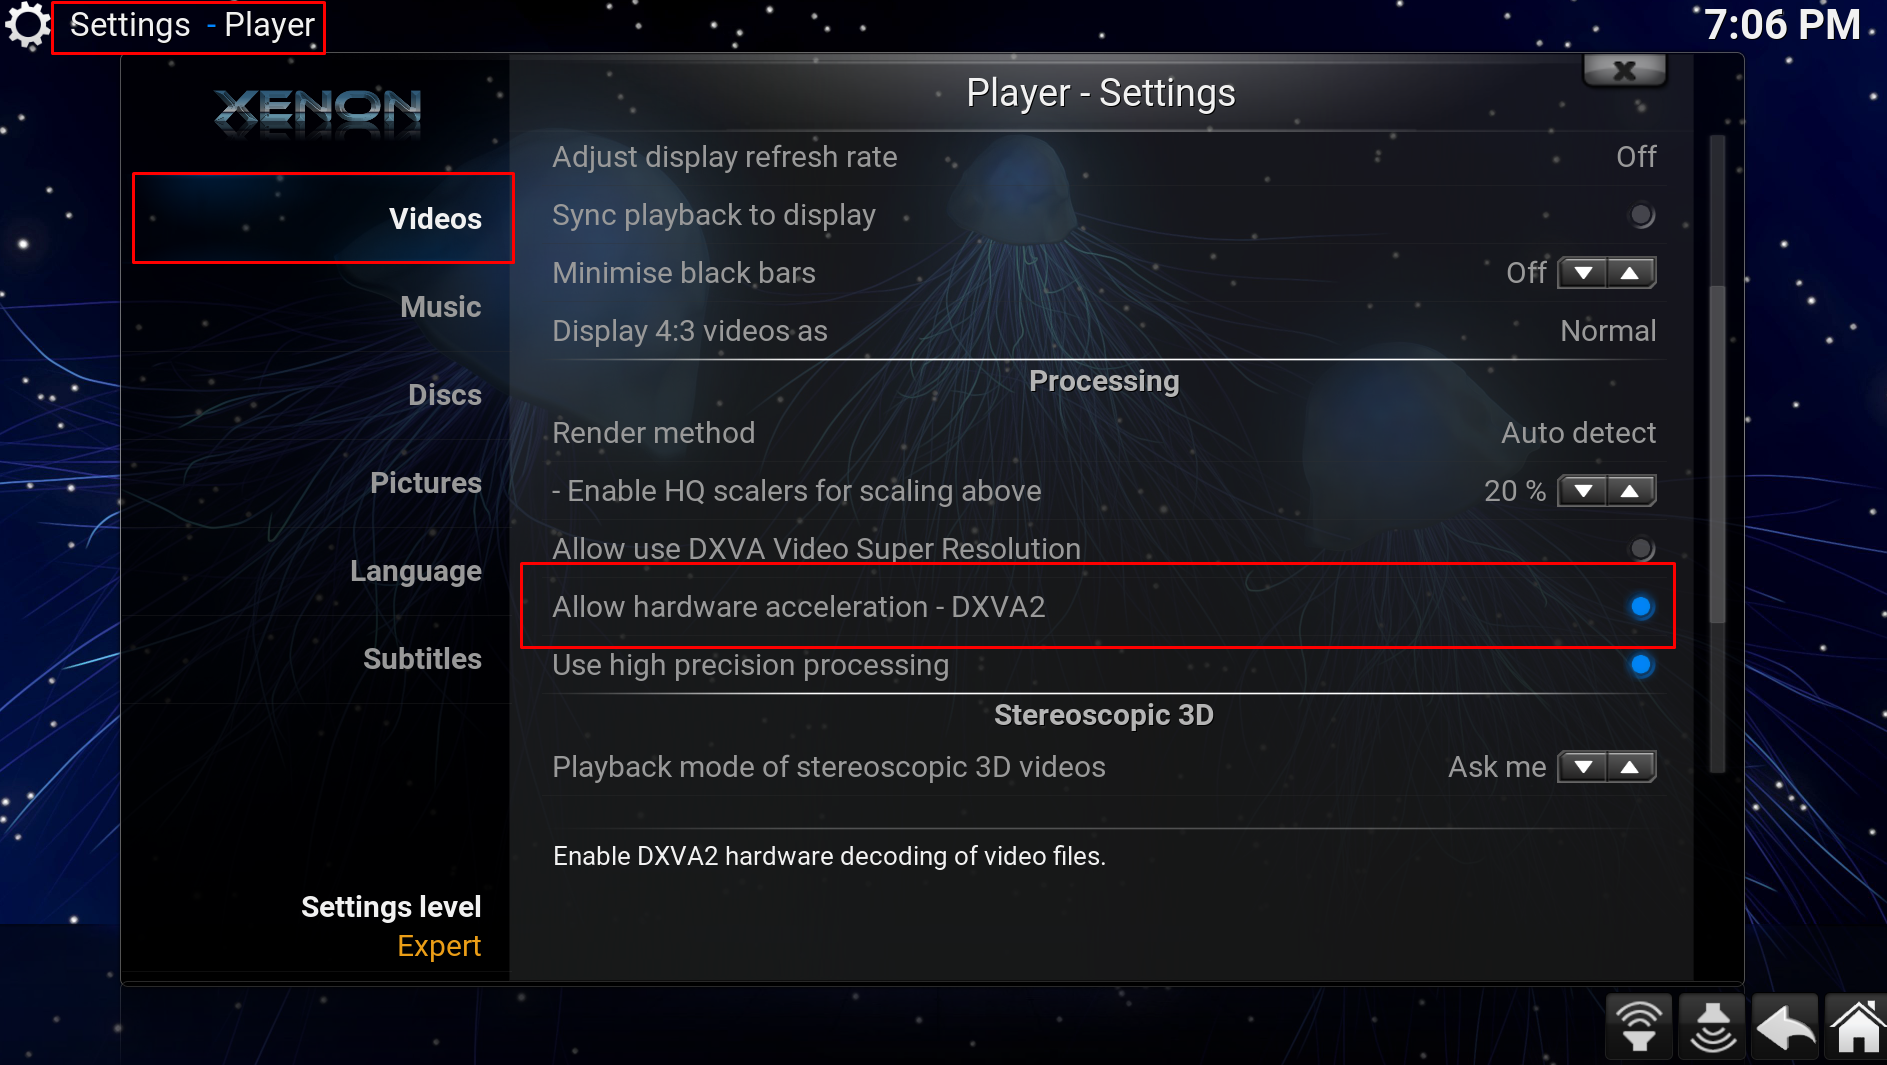Image resolution: width=1887 pixels, height=1065 pixels.
Task: Open Adjust display refresh rate options
Action: (1103, 157)
